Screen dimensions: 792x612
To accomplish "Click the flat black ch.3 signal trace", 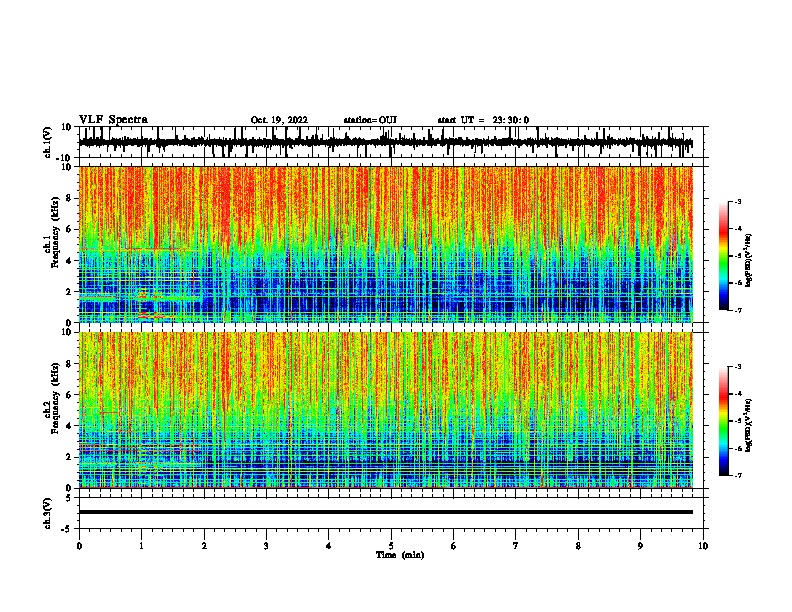I will tap(386, 512).
